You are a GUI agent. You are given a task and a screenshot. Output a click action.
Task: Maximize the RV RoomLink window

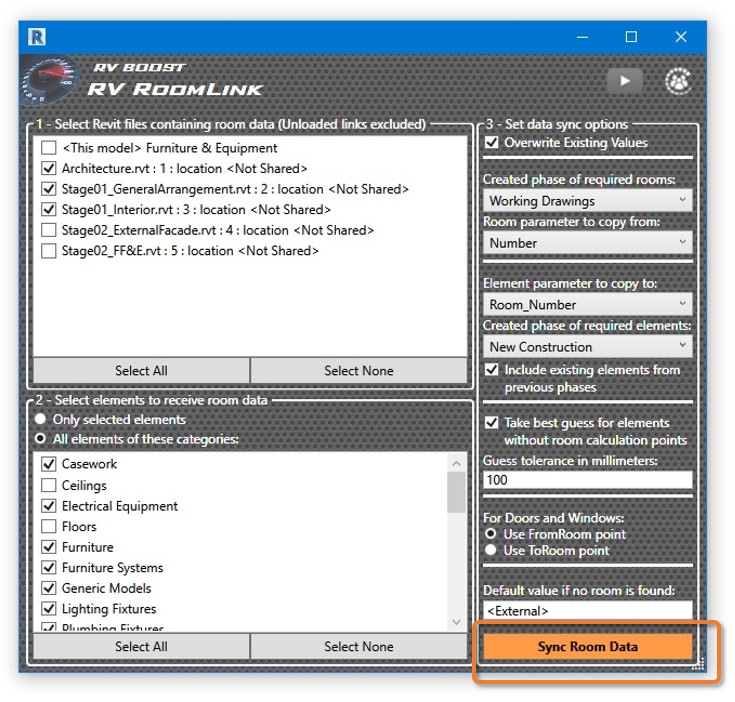click(631, 37)
